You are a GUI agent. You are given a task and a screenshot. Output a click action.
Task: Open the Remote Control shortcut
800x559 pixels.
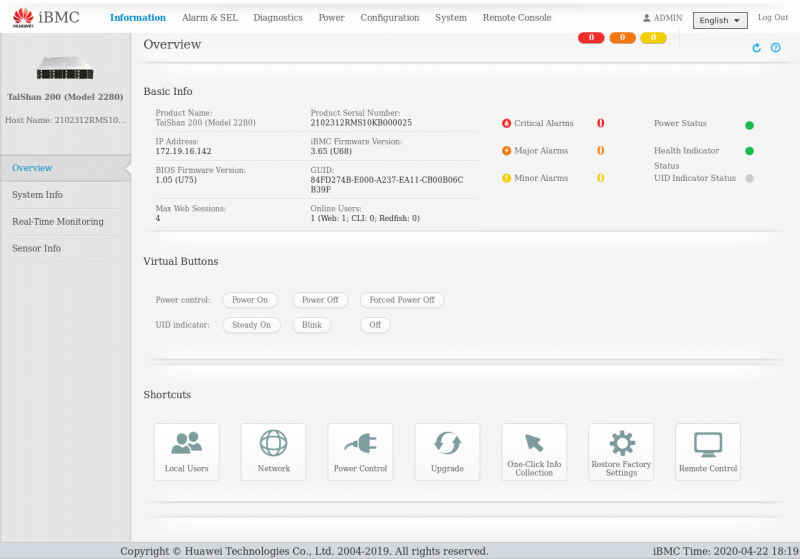coord(708,452)
